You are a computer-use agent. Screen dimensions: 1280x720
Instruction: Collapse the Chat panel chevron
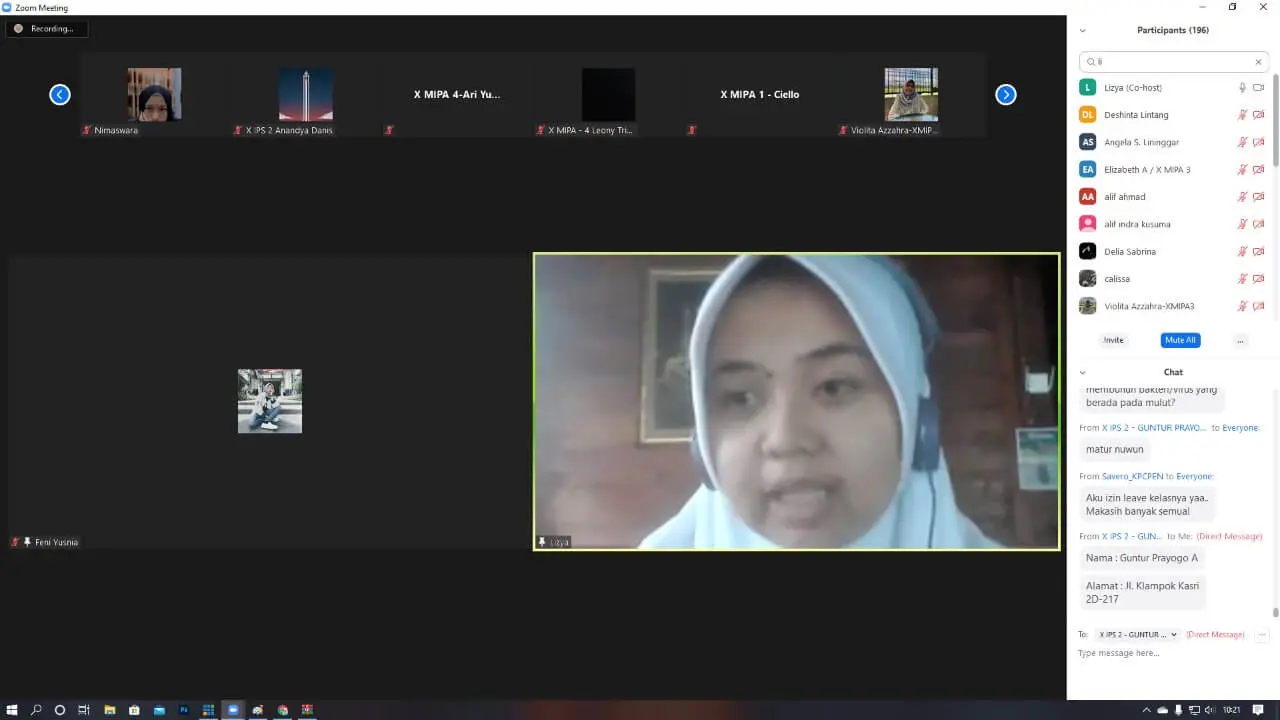pyautogui.click(x=1082, y=372)
